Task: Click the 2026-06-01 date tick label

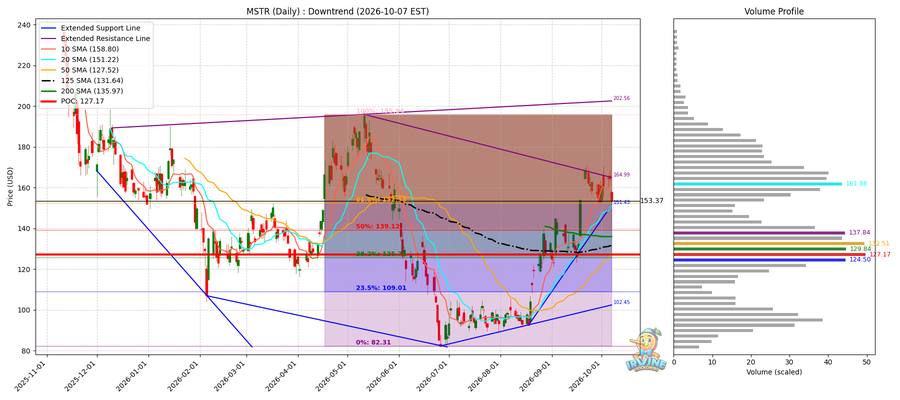Action: (x=384, y=376)
